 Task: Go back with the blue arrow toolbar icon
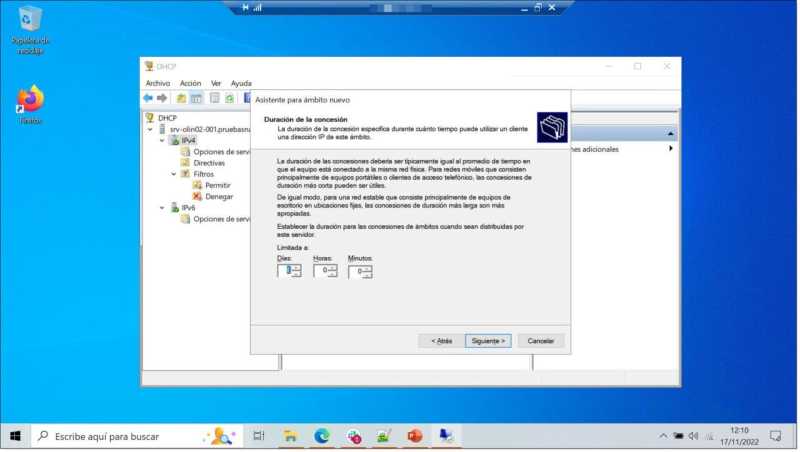coord(148,98)
